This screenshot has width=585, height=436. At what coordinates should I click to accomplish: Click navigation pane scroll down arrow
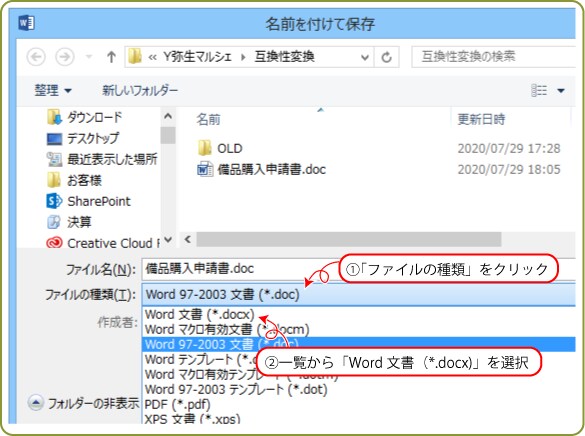[x=168, y=239]
